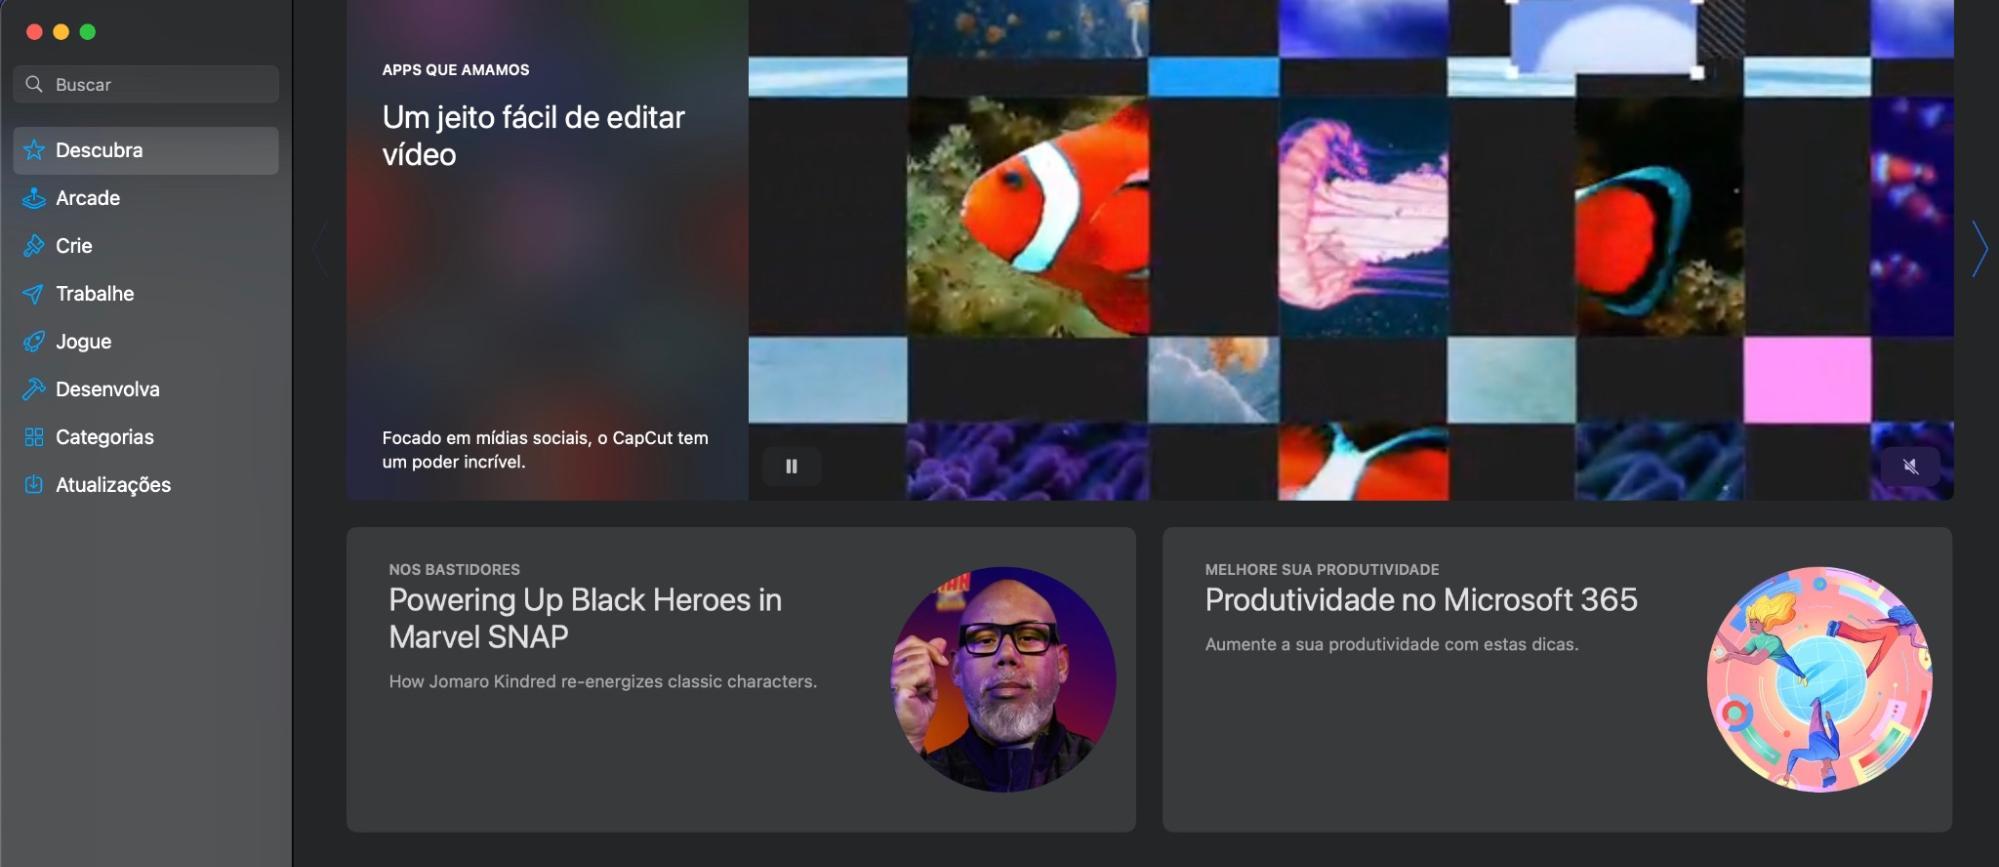Screen dimensions: 1999x867
Task: Minimize the App Store window
Action: (x=61, y=32)
